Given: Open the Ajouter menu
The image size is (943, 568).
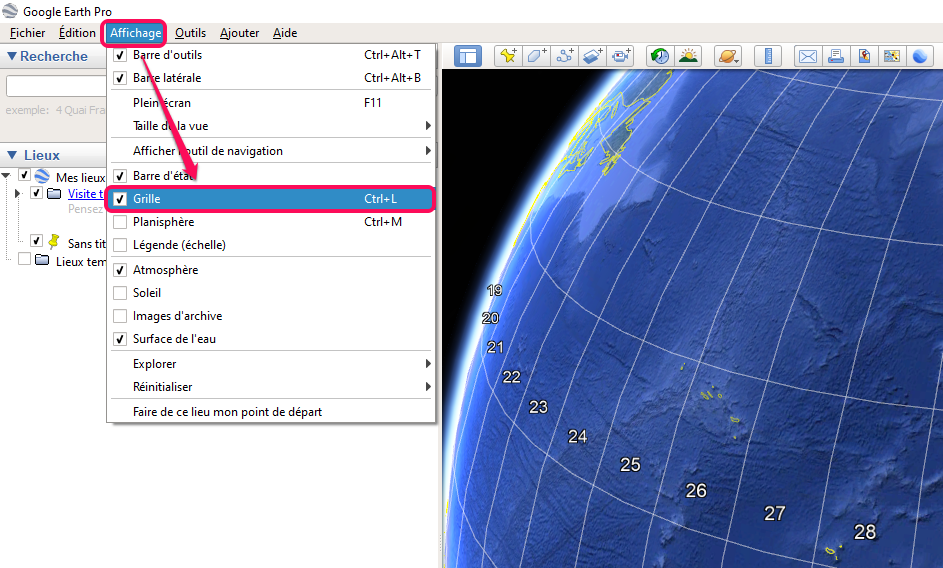Looking at the screenshot, I should [x=239, y=33].
